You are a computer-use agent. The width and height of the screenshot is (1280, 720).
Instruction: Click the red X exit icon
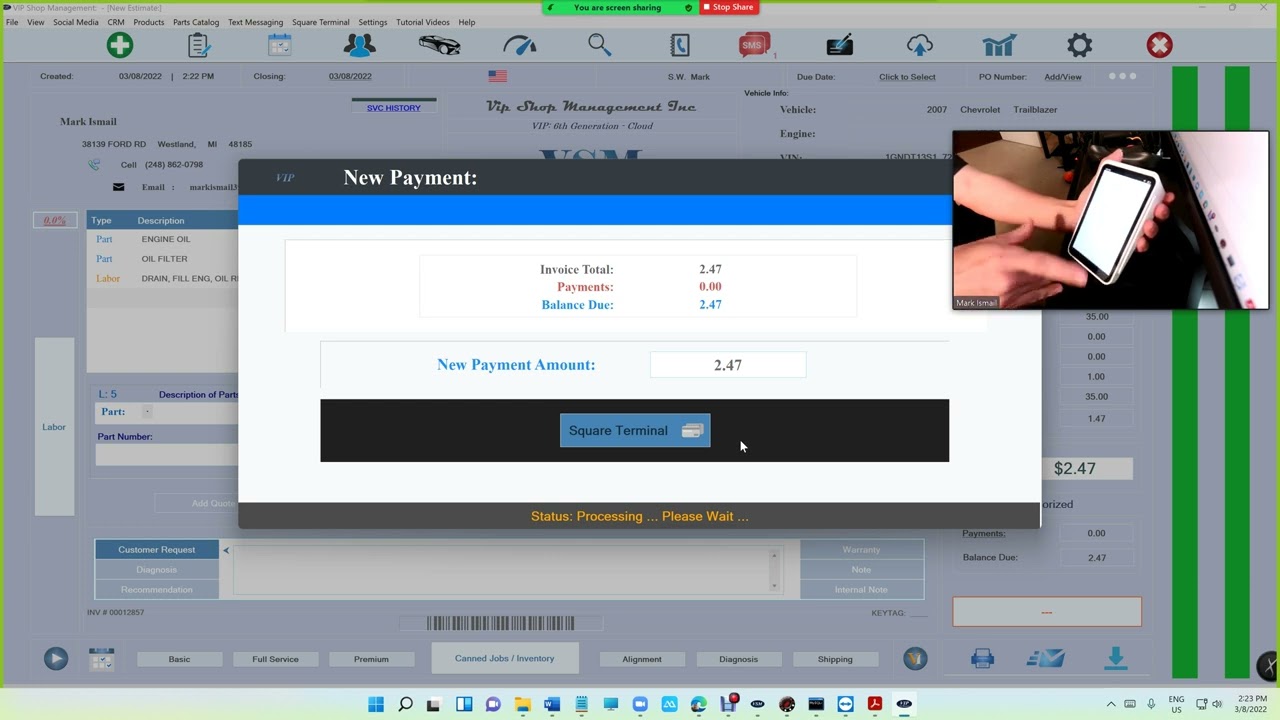tap(1160, 45)
